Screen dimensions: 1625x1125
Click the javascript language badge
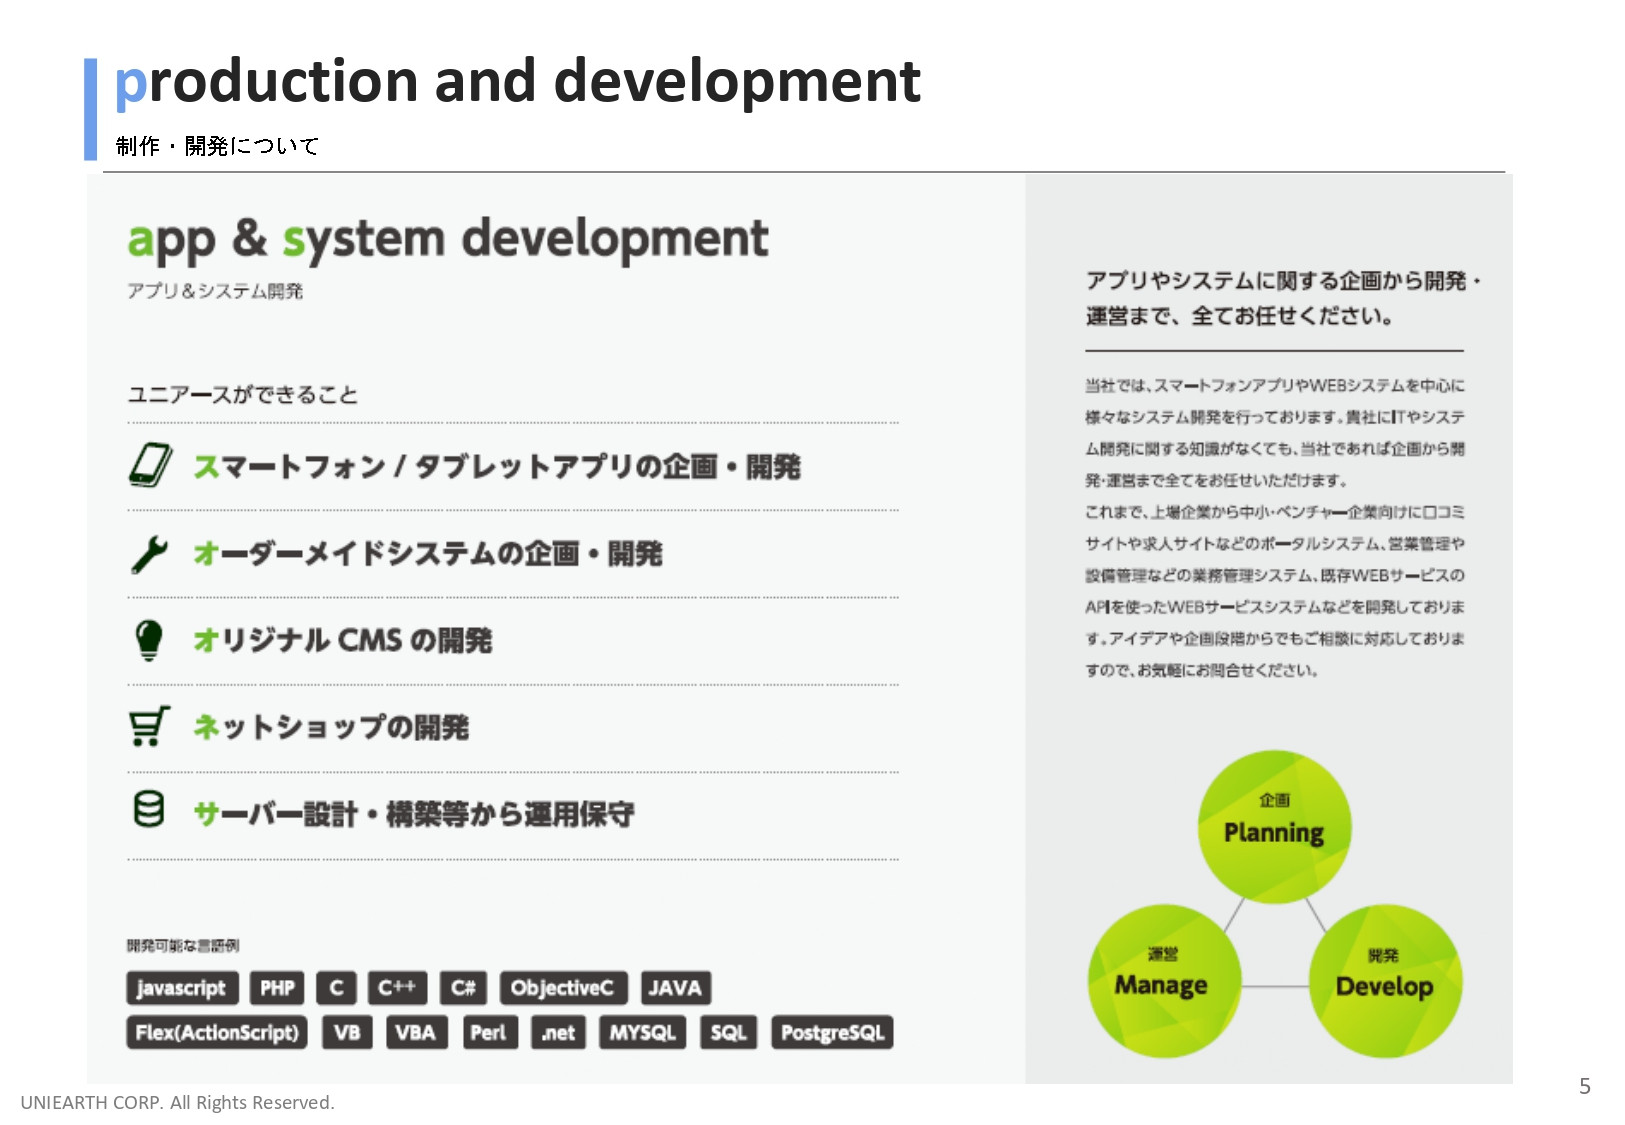click(x=182, y=988)
